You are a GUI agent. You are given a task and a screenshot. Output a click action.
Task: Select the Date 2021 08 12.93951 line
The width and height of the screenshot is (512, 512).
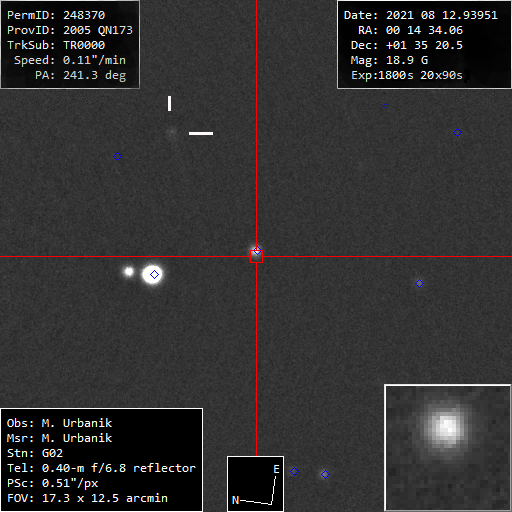coord(421,15)
